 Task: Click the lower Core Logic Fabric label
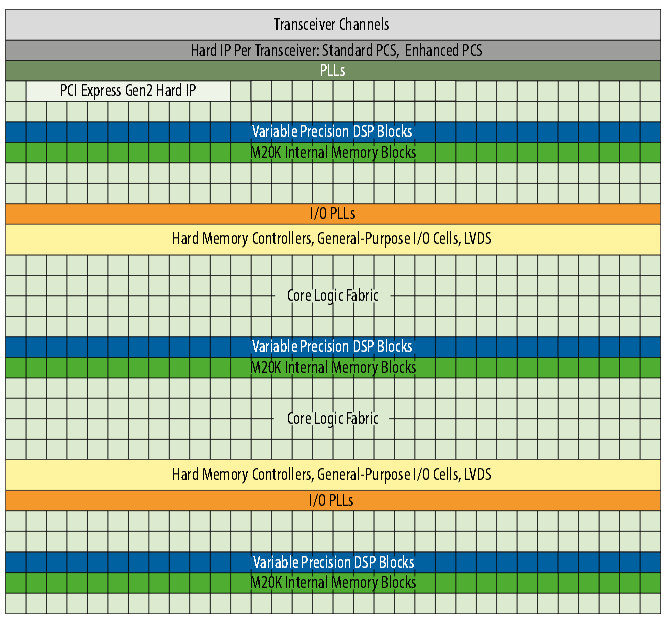(333, 418)
